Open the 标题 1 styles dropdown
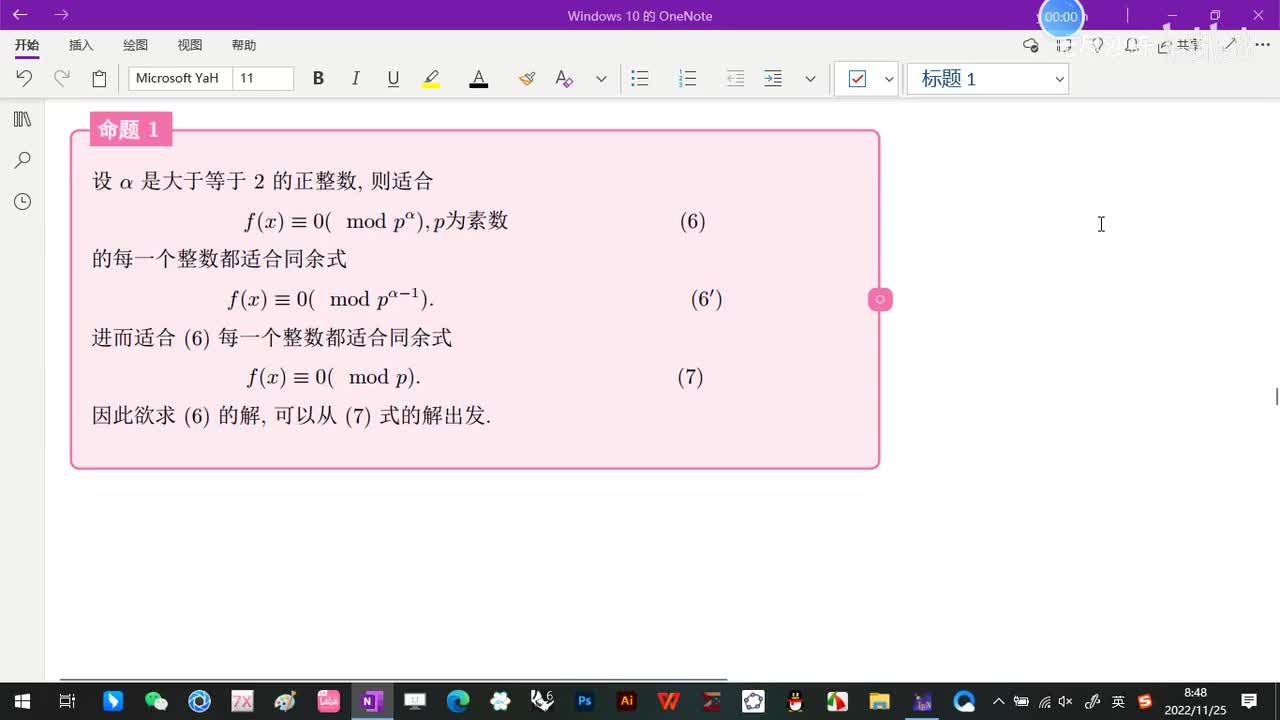This screenshot has height=720, width=1280. [988, 79]
